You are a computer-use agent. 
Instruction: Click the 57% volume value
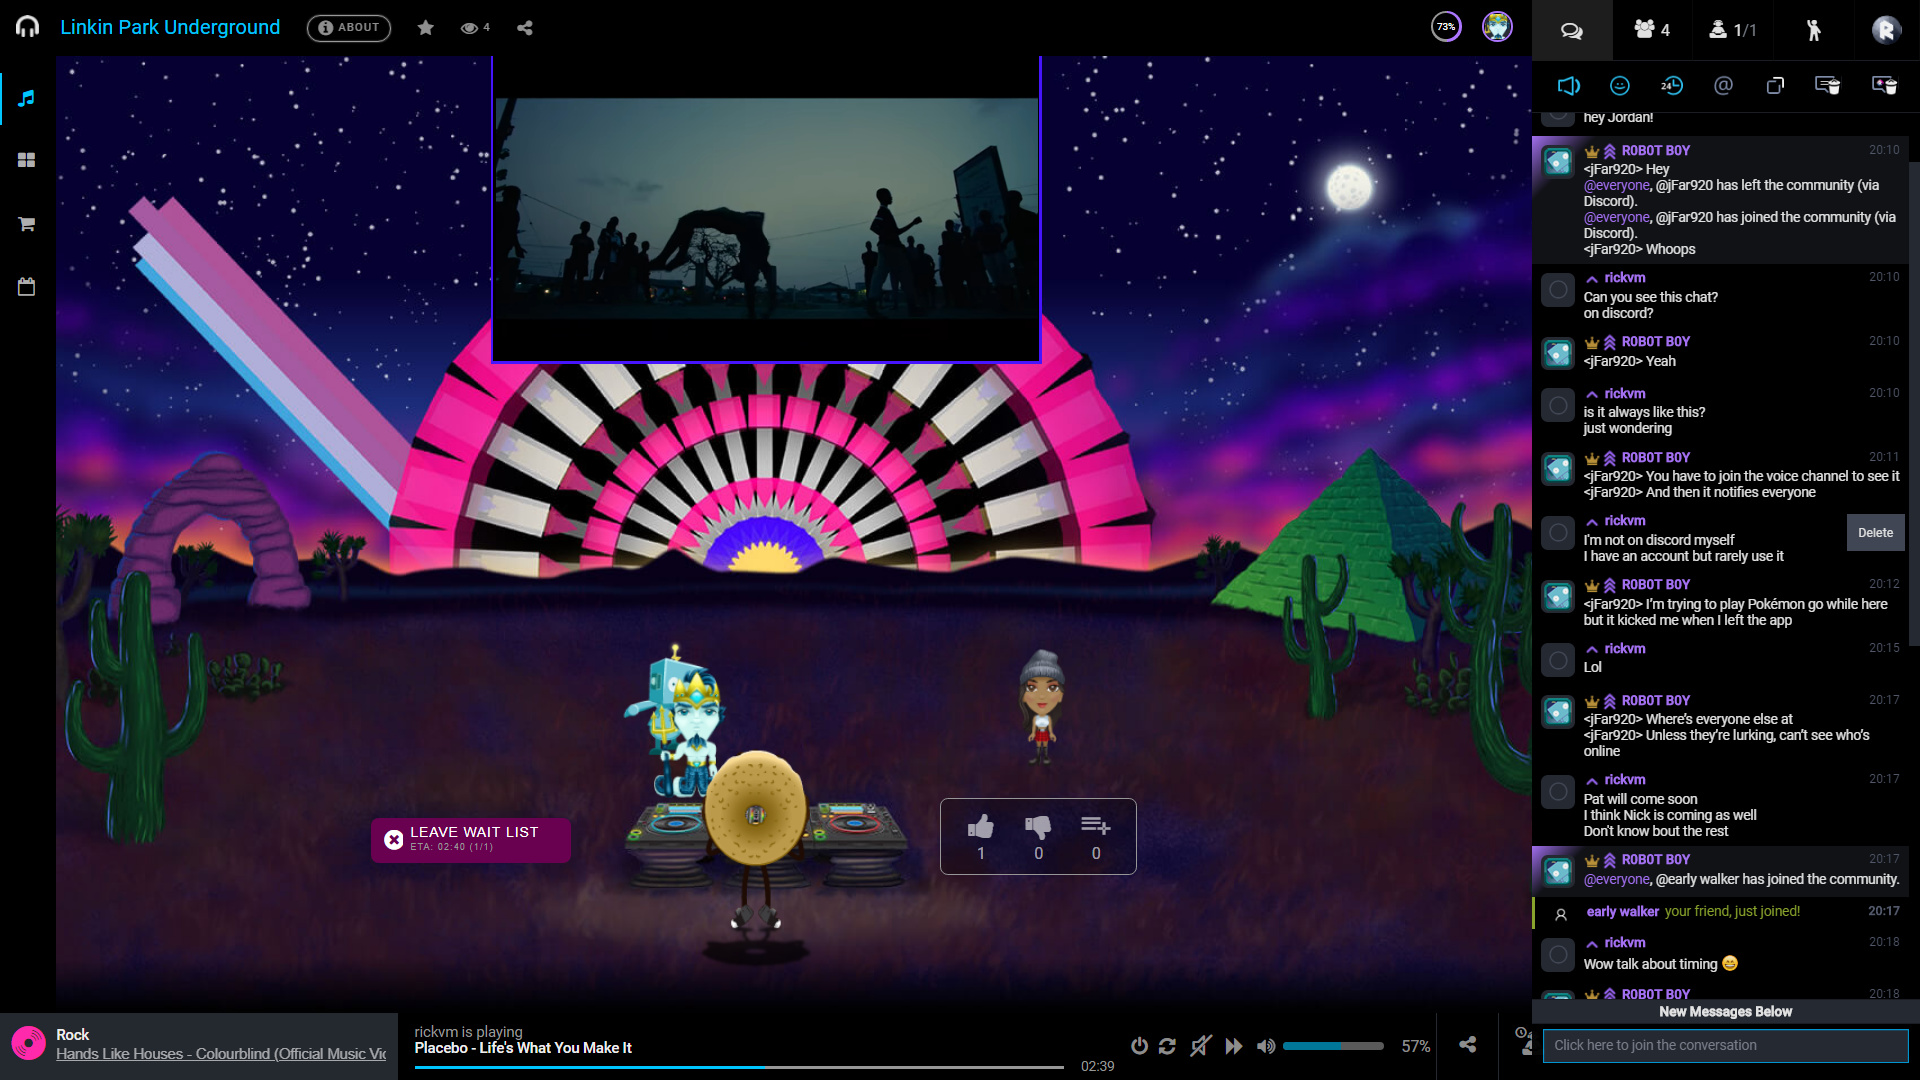point(1415,1046)
